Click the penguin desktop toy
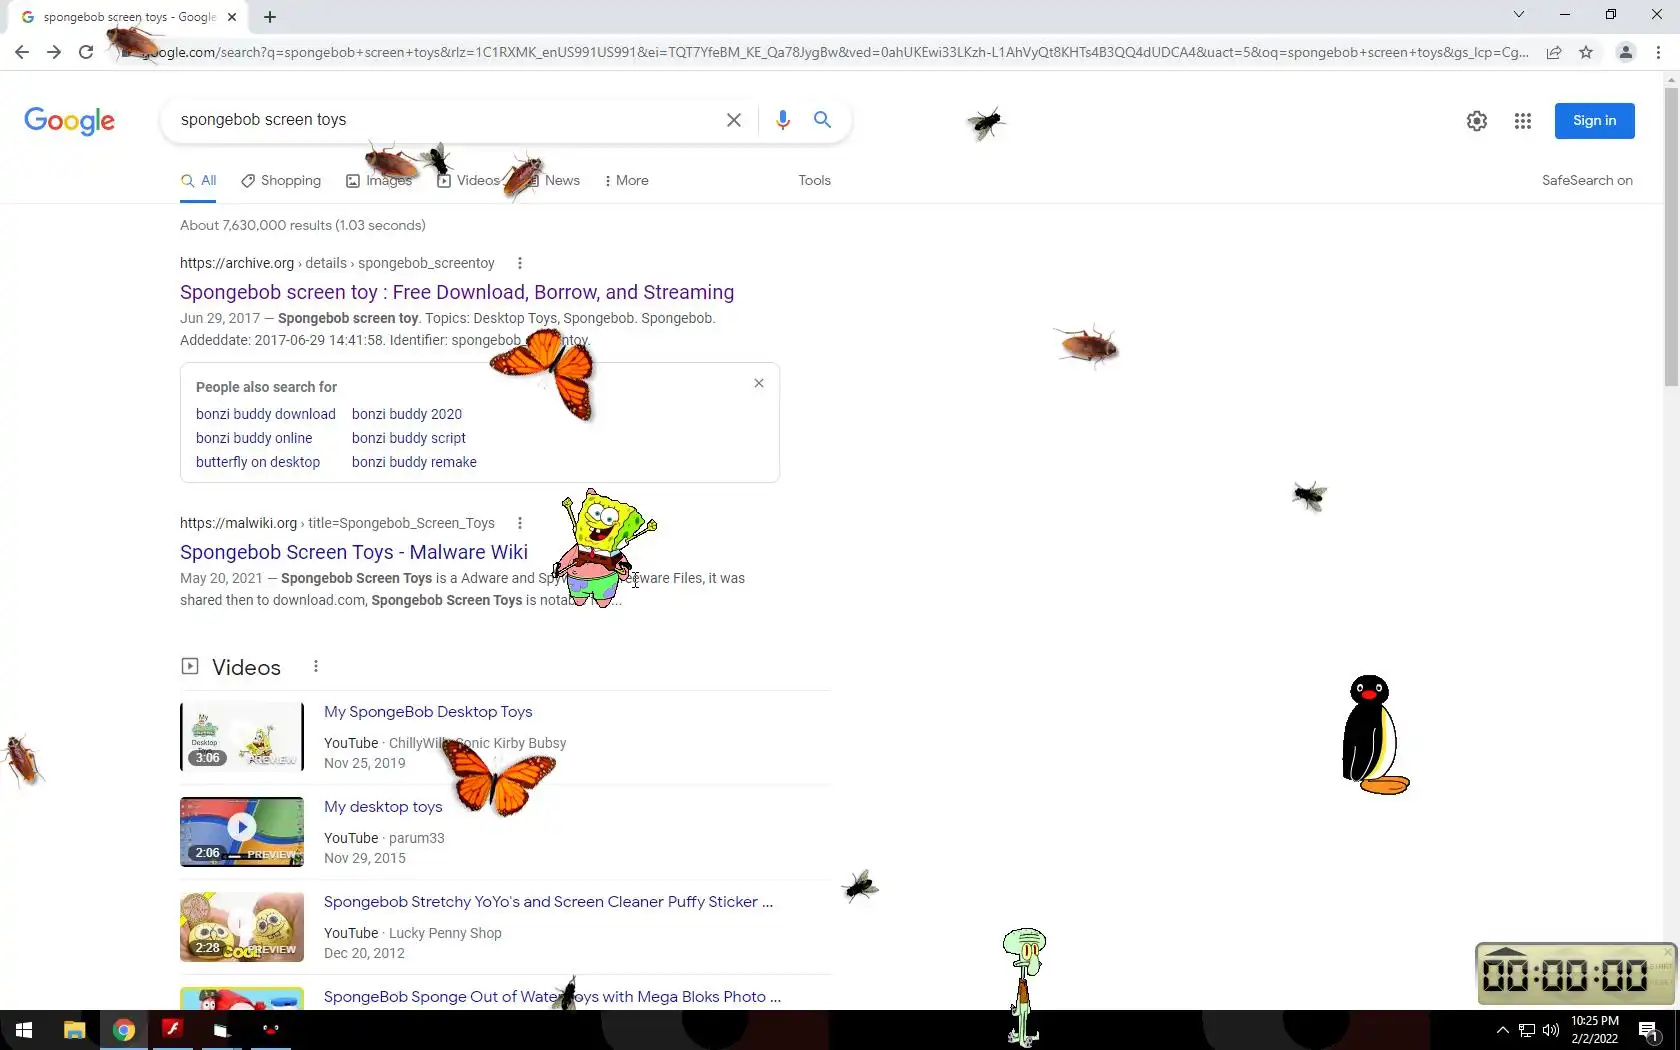Viewport: 1680px width, 1050px height. click(x=1374, y=735)
